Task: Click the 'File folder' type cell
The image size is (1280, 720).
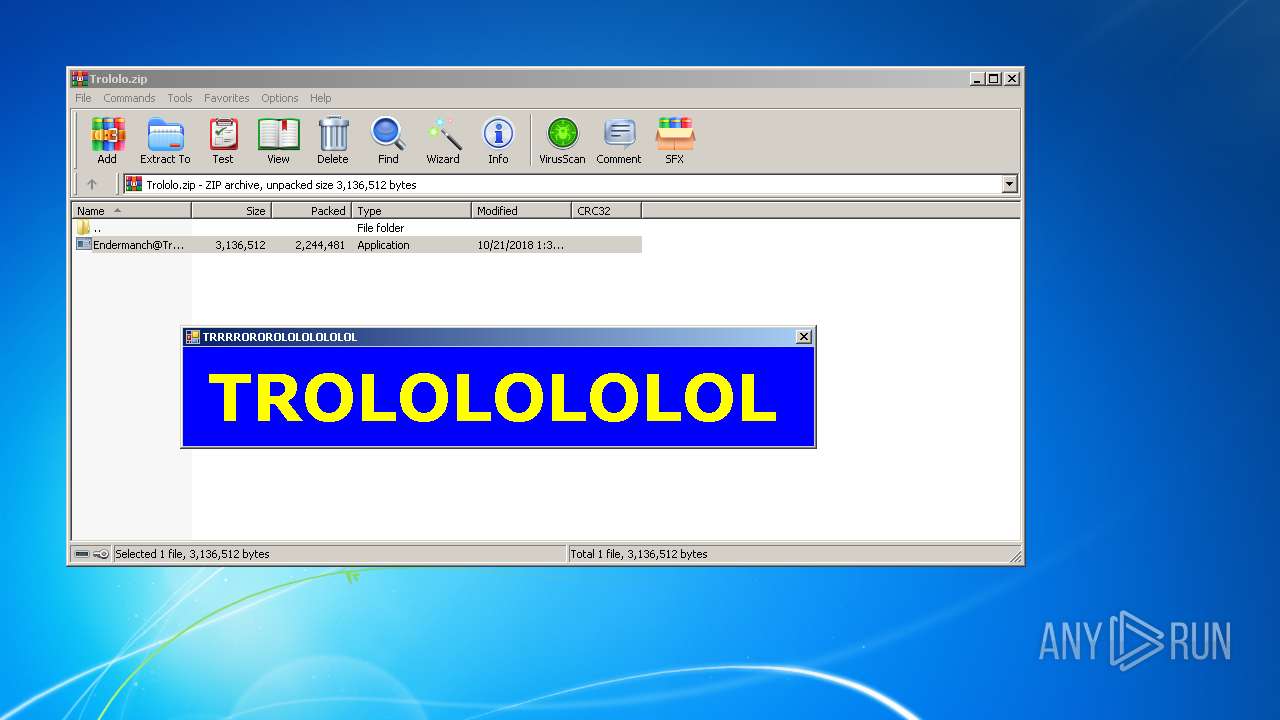Action: click(380, 228)
